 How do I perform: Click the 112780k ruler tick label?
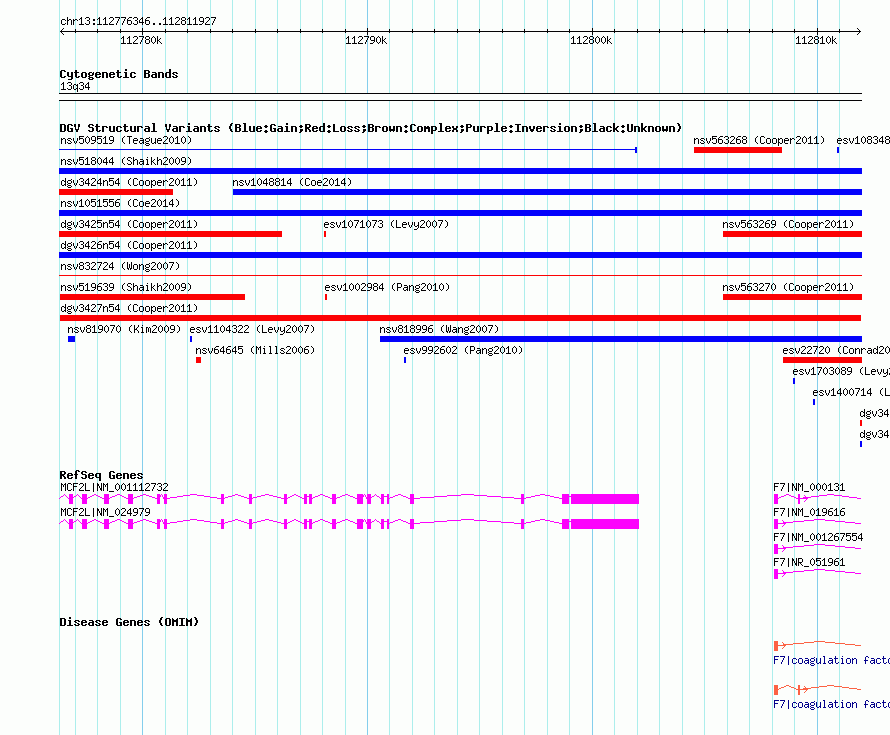(x=141, y=40)
